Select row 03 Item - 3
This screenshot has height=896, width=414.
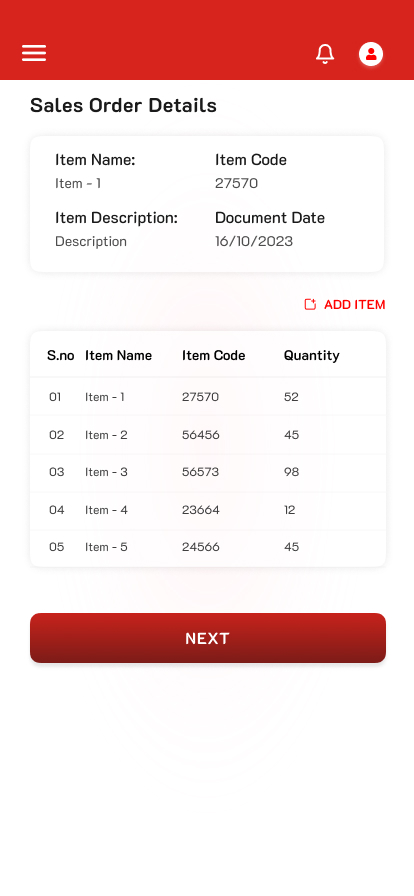(208, 472)
